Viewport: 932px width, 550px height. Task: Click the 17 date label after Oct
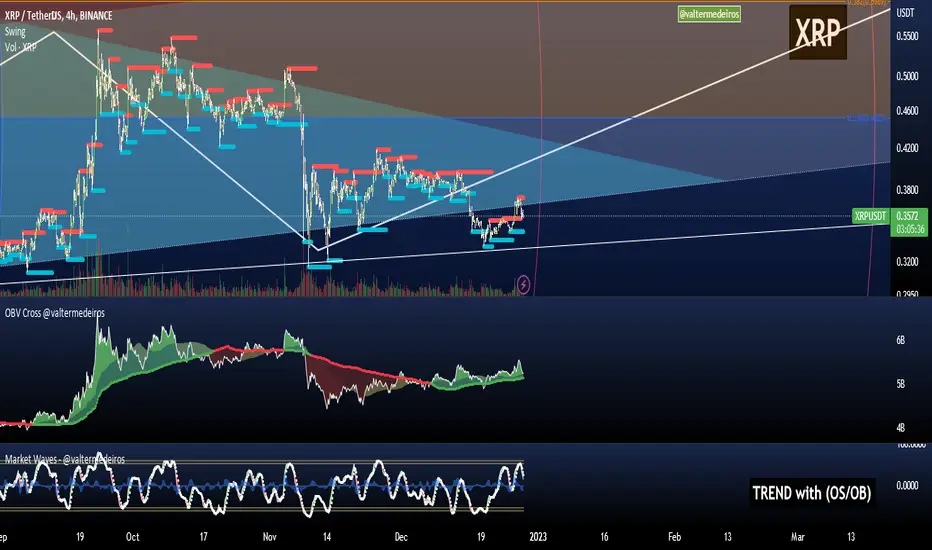[x=203, y=537]
